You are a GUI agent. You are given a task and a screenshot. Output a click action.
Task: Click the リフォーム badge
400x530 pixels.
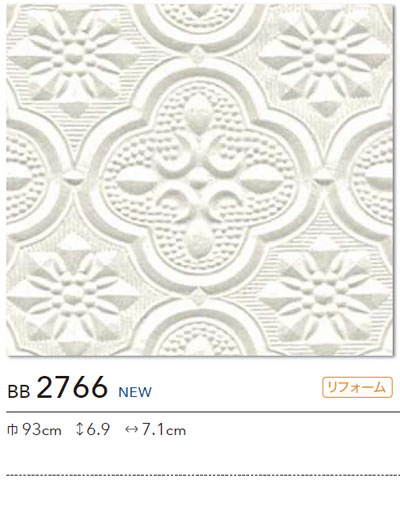click(x=357, y=387)
